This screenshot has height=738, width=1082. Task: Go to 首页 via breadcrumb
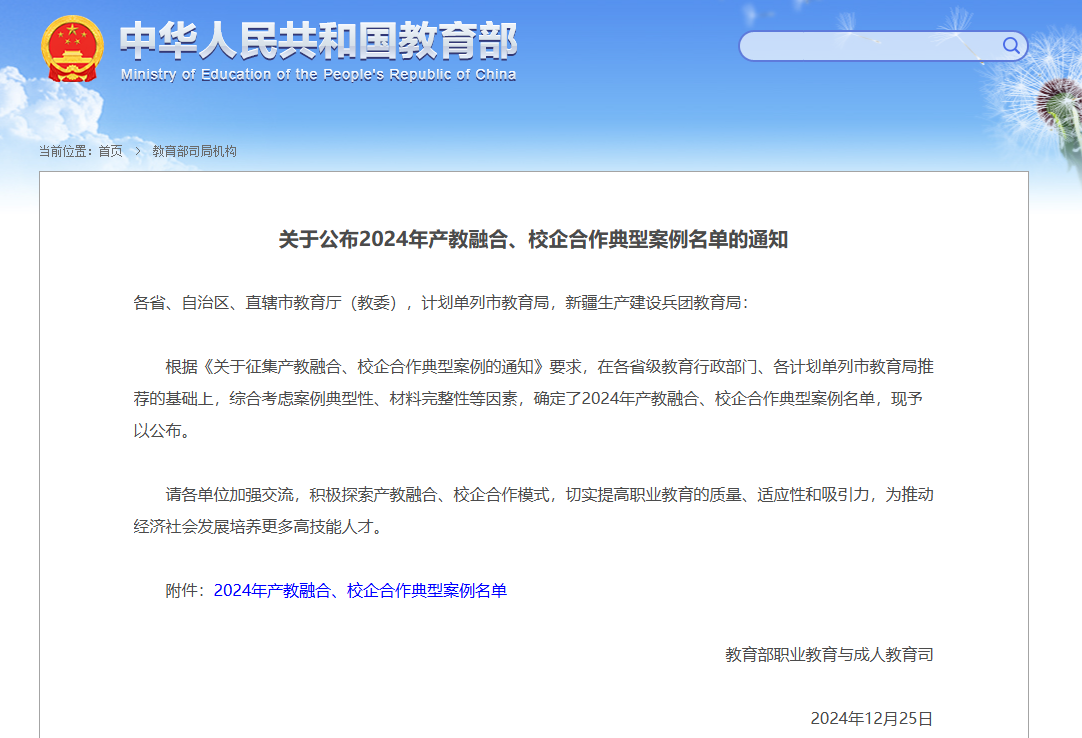click(110, 152)
